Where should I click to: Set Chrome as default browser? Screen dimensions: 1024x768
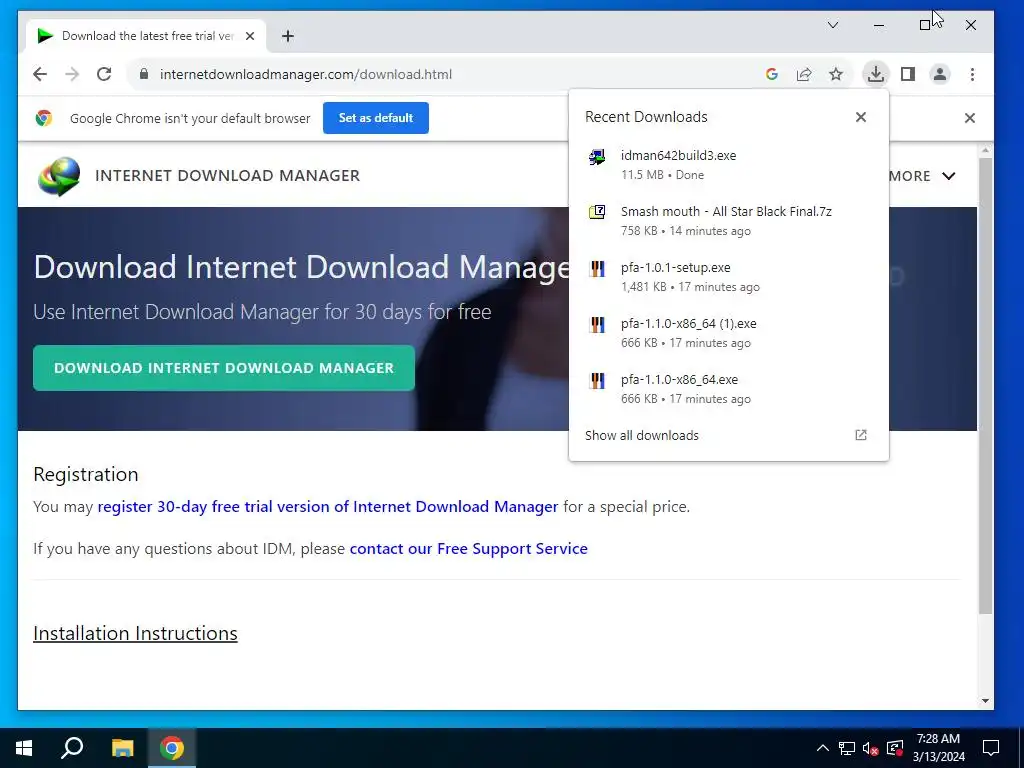click(x=376, y=118)
